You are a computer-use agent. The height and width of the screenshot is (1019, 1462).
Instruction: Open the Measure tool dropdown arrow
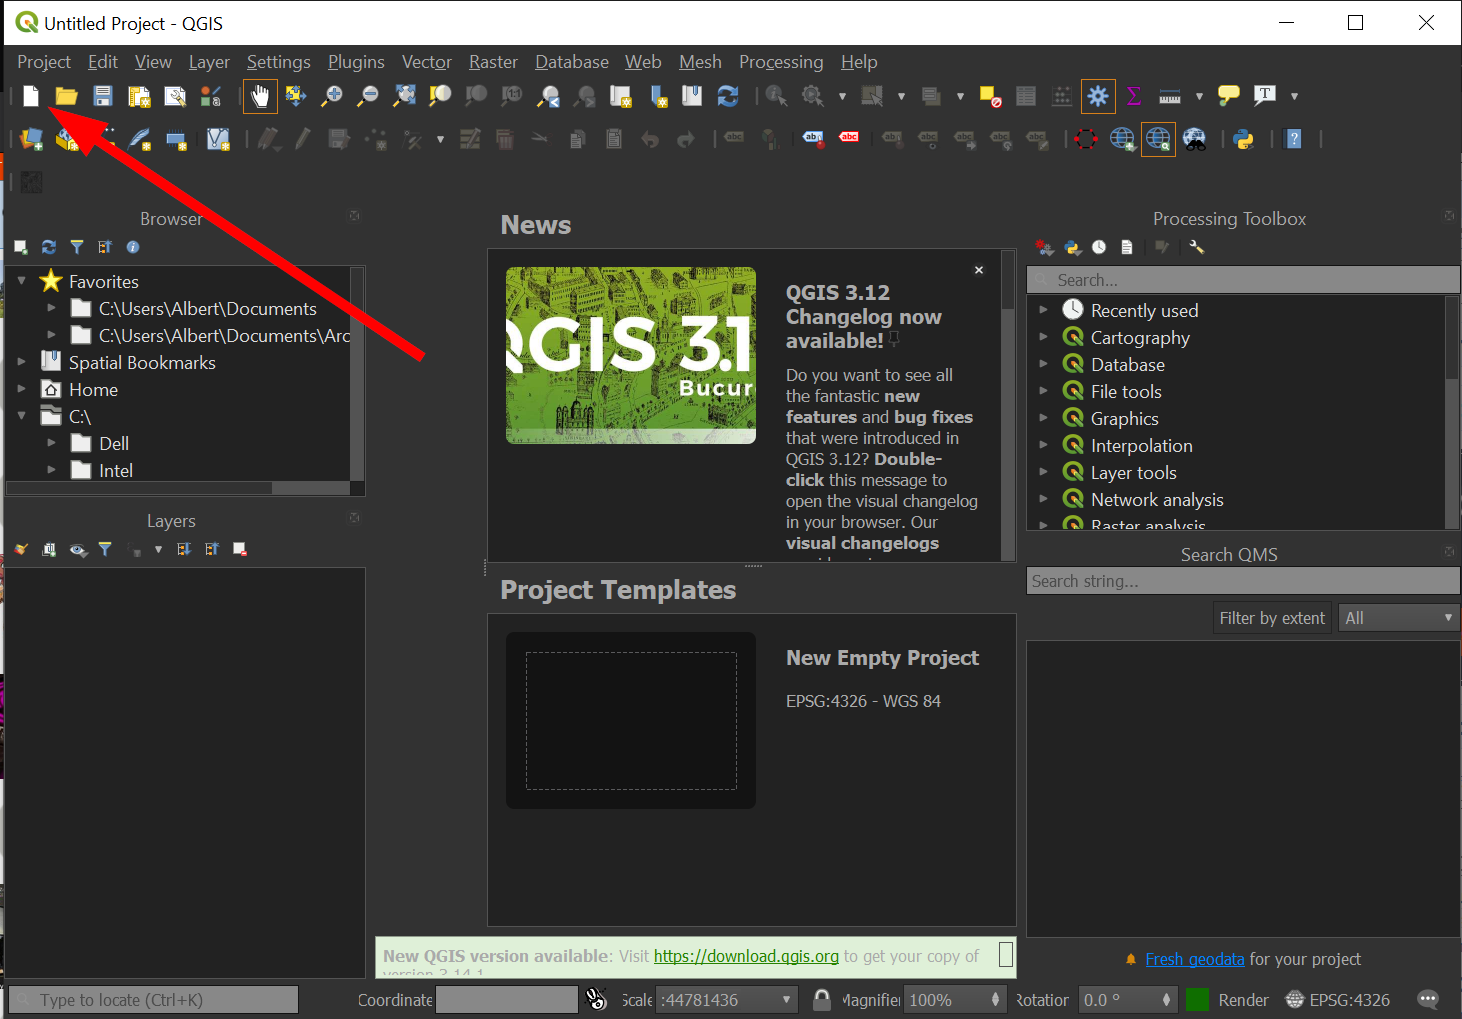[1199, 97]
